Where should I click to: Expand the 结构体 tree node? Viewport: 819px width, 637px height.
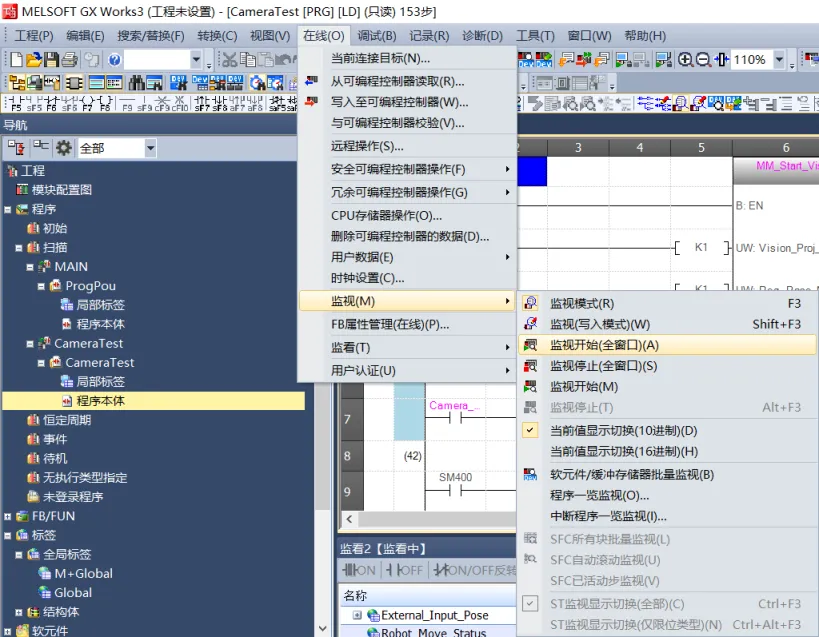[19, 612]
